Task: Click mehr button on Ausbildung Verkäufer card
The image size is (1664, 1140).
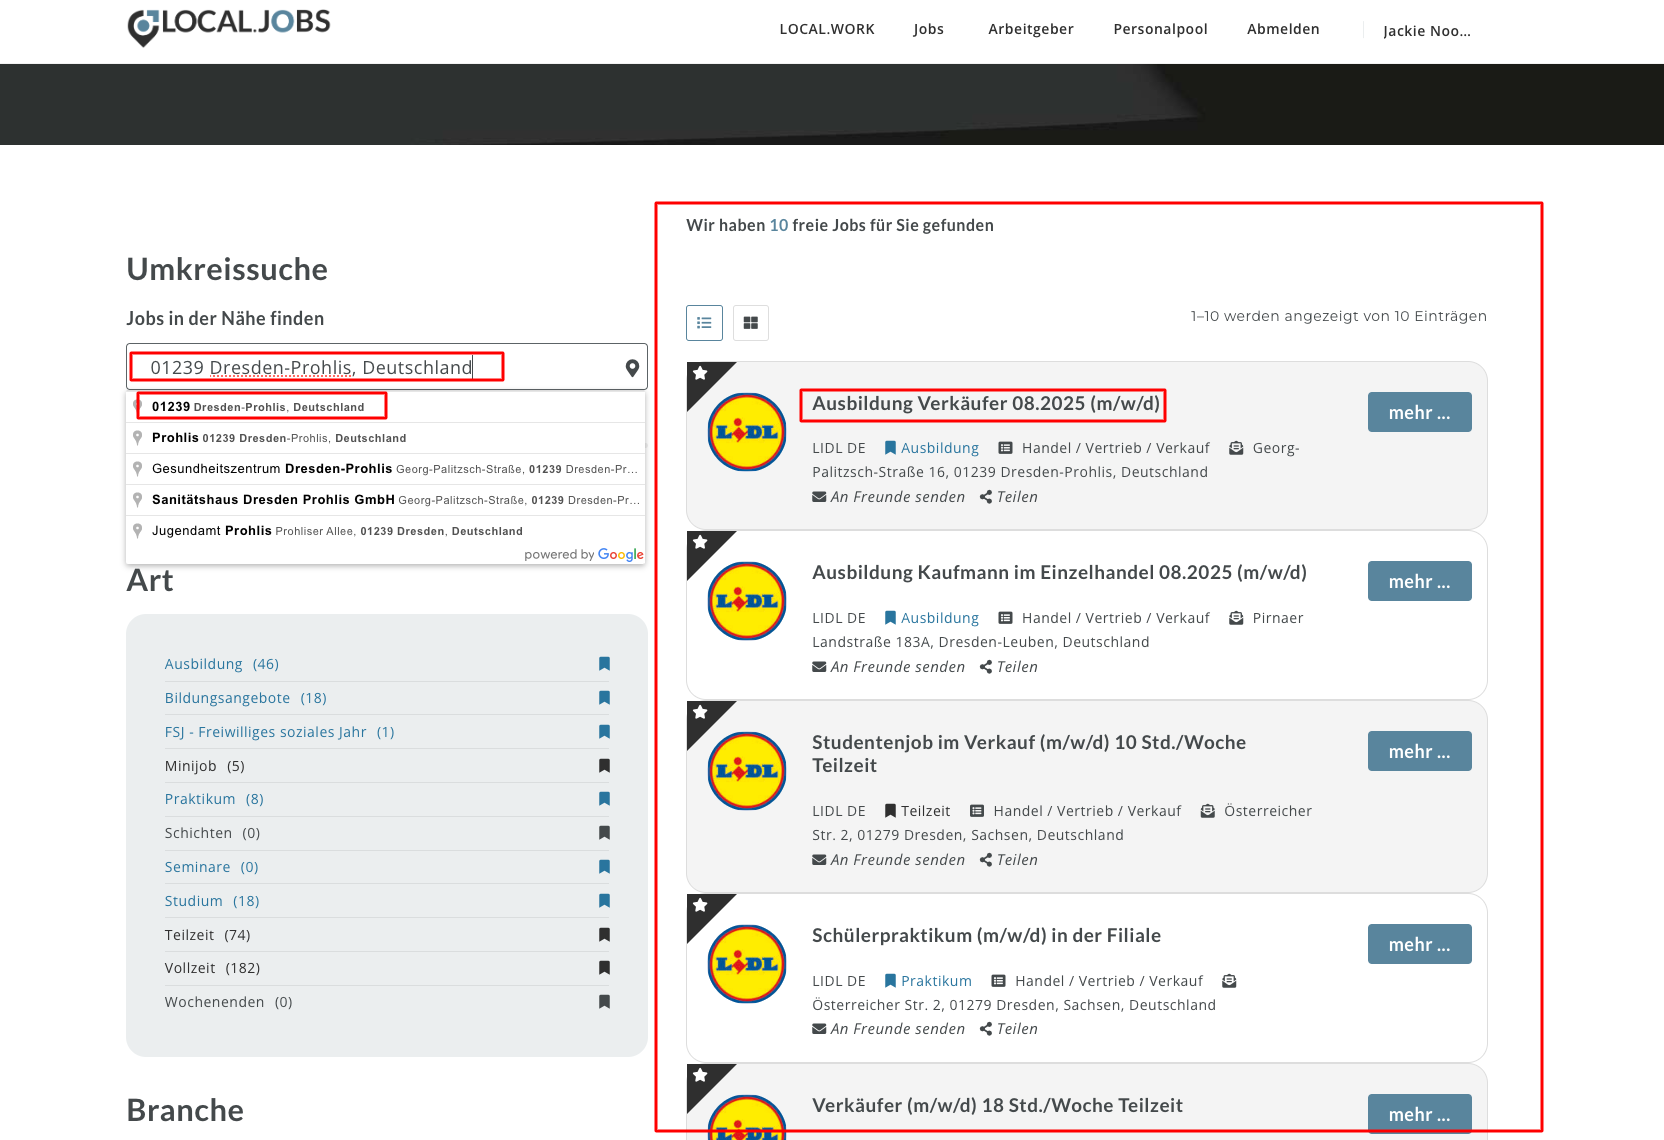Action: [1419, 412]
